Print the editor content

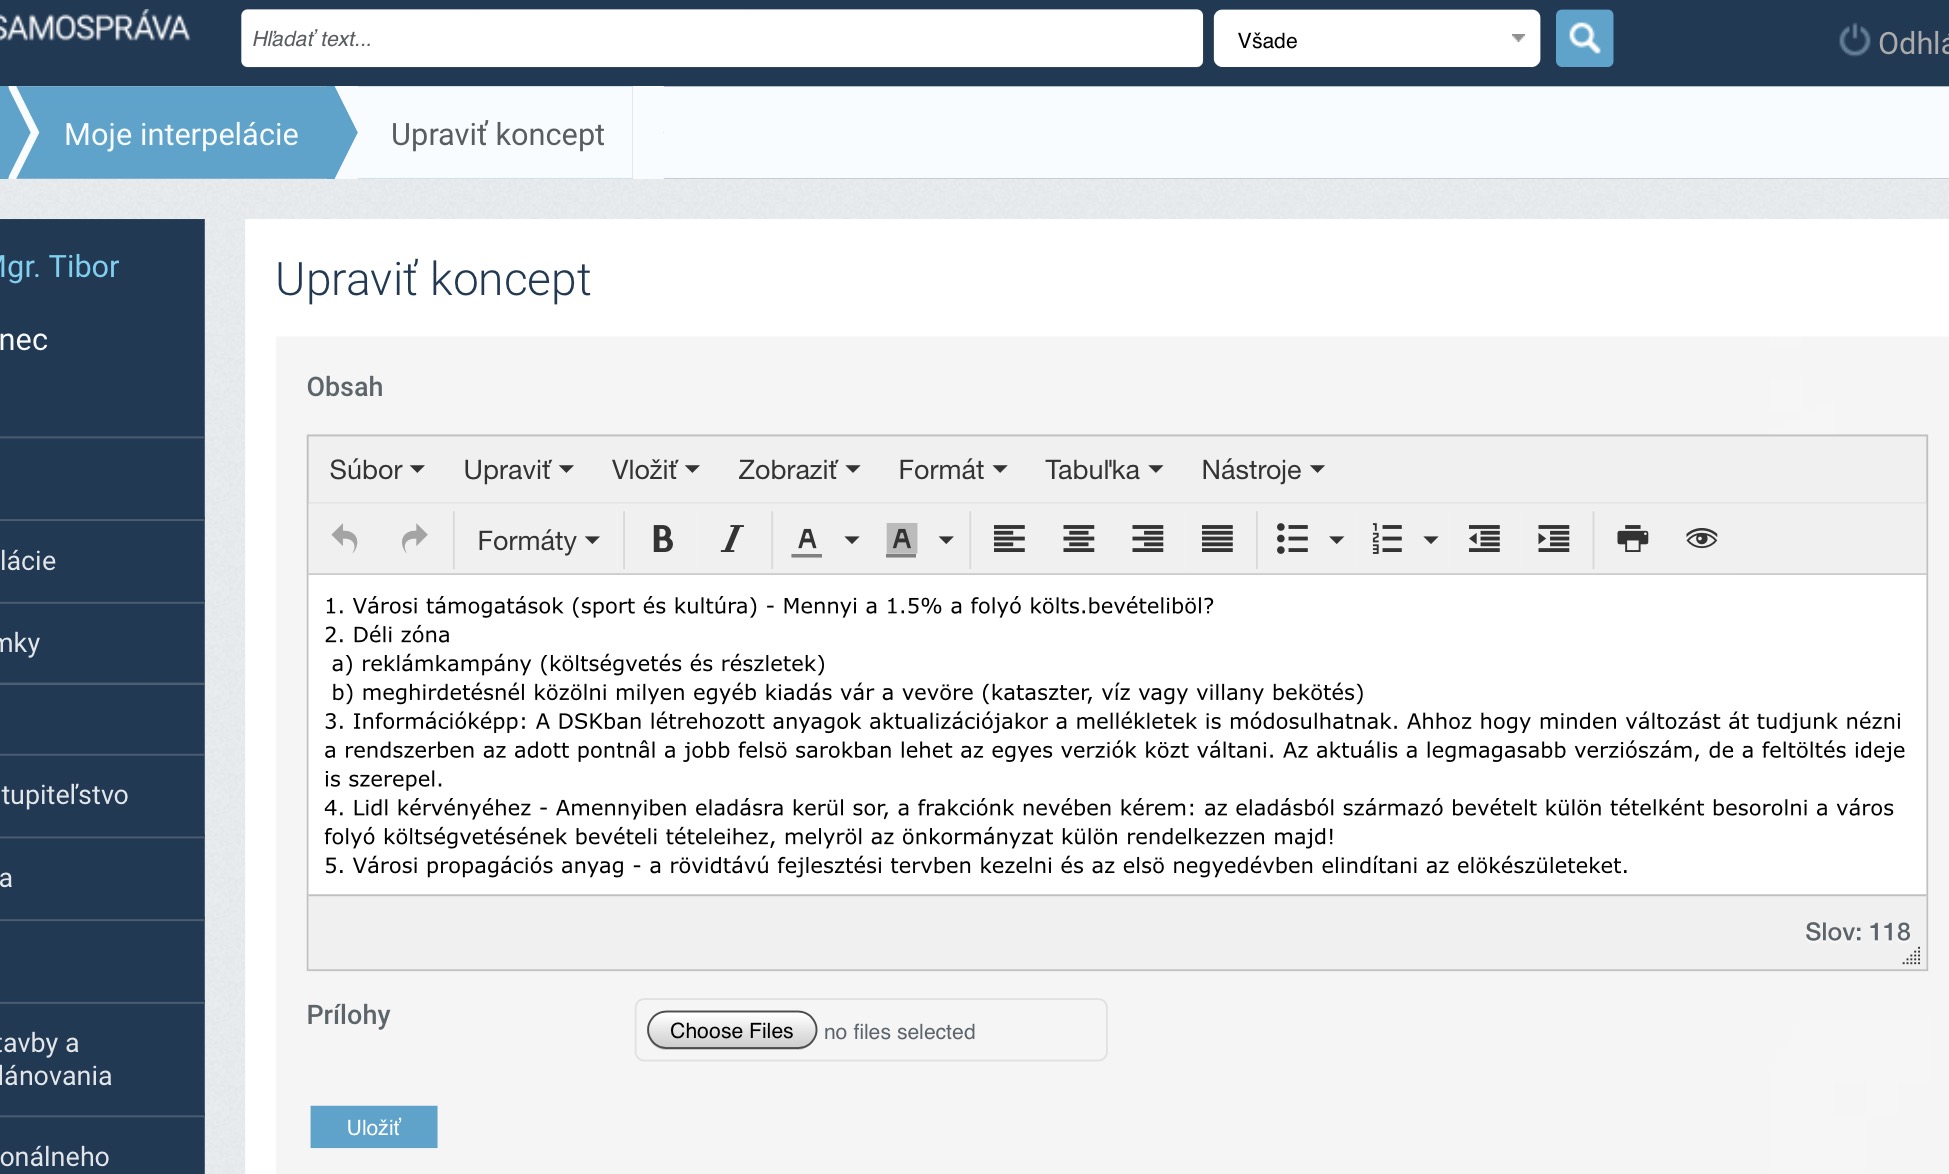pyautogui.click(x=1632, y=539)
